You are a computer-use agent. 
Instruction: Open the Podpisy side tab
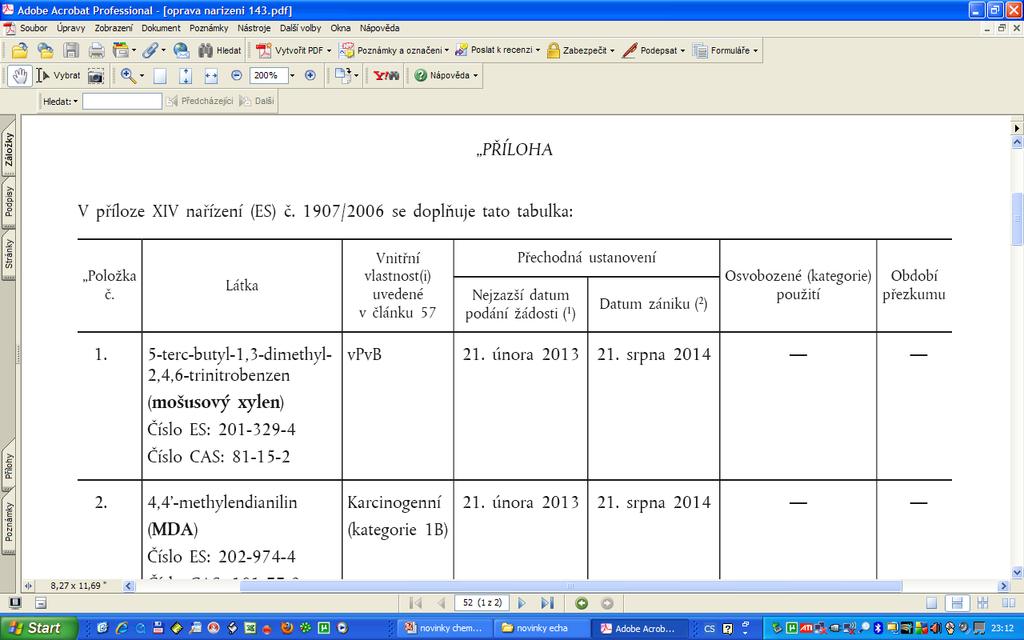[x=8, y=202]
